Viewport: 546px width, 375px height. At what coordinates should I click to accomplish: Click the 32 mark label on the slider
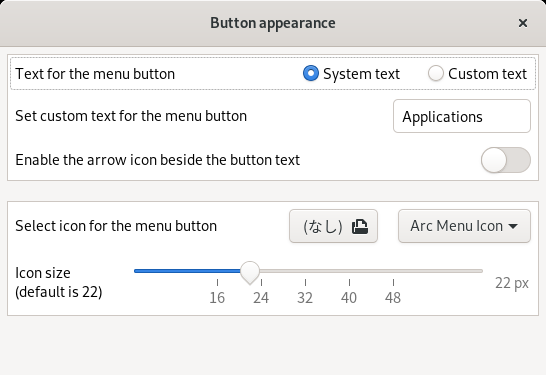tap(305, 298)
